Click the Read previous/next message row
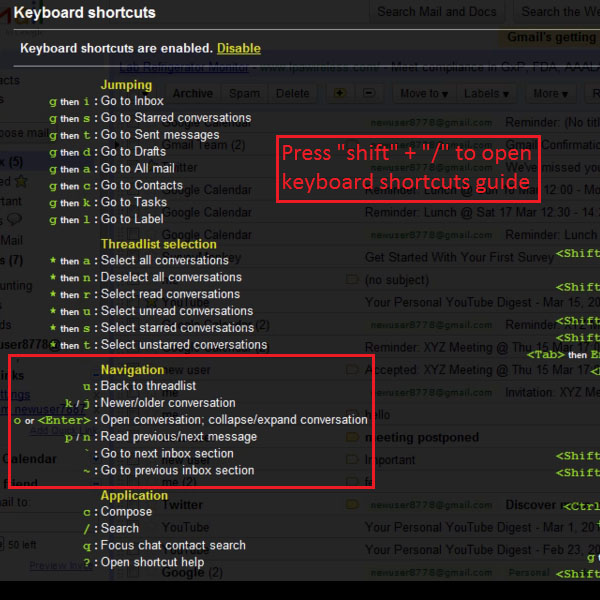 tap(161, 436)
